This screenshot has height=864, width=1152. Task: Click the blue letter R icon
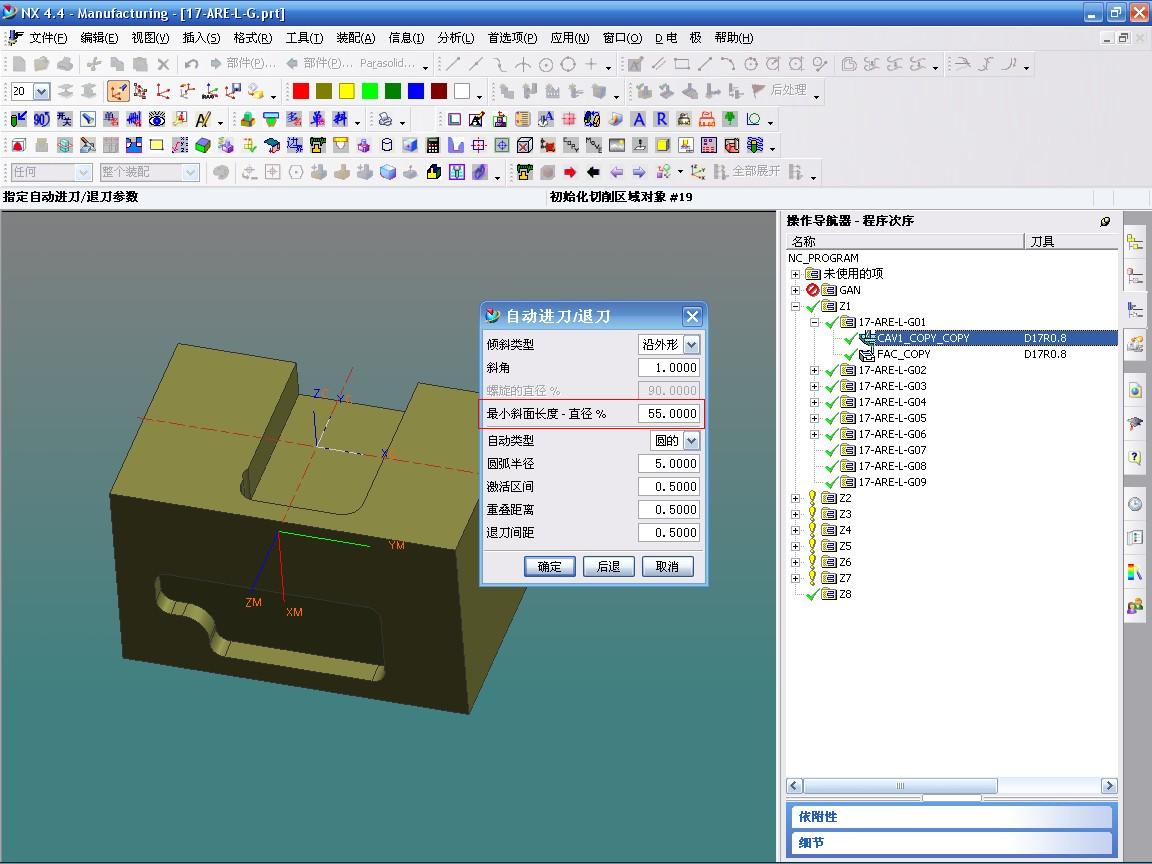tap(661, 119)
